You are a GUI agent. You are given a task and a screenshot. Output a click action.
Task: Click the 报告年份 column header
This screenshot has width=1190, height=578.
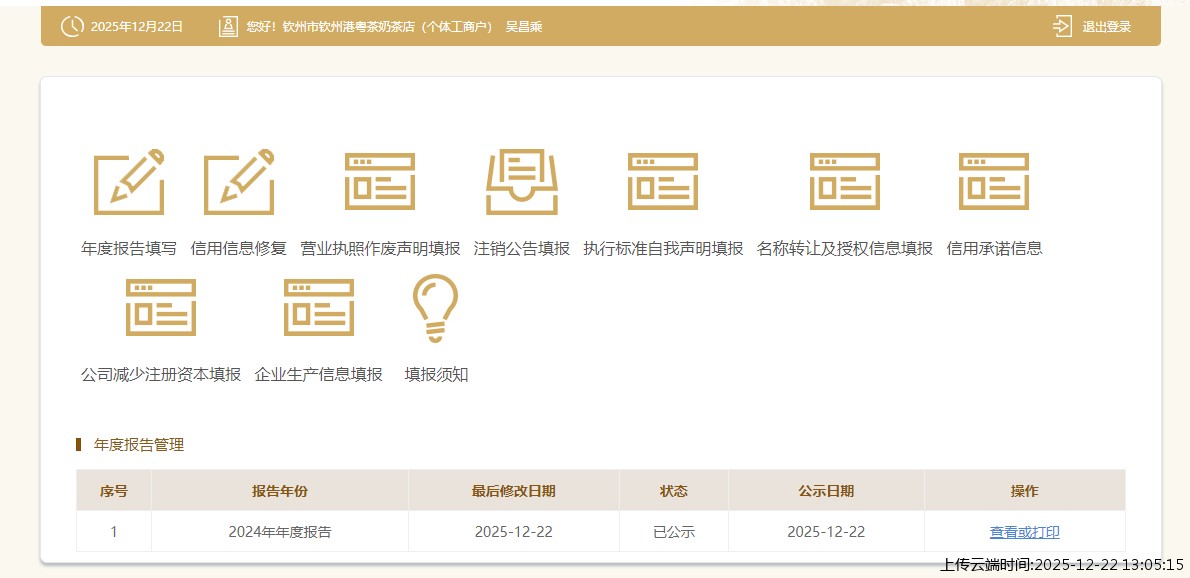coord(280,491)
